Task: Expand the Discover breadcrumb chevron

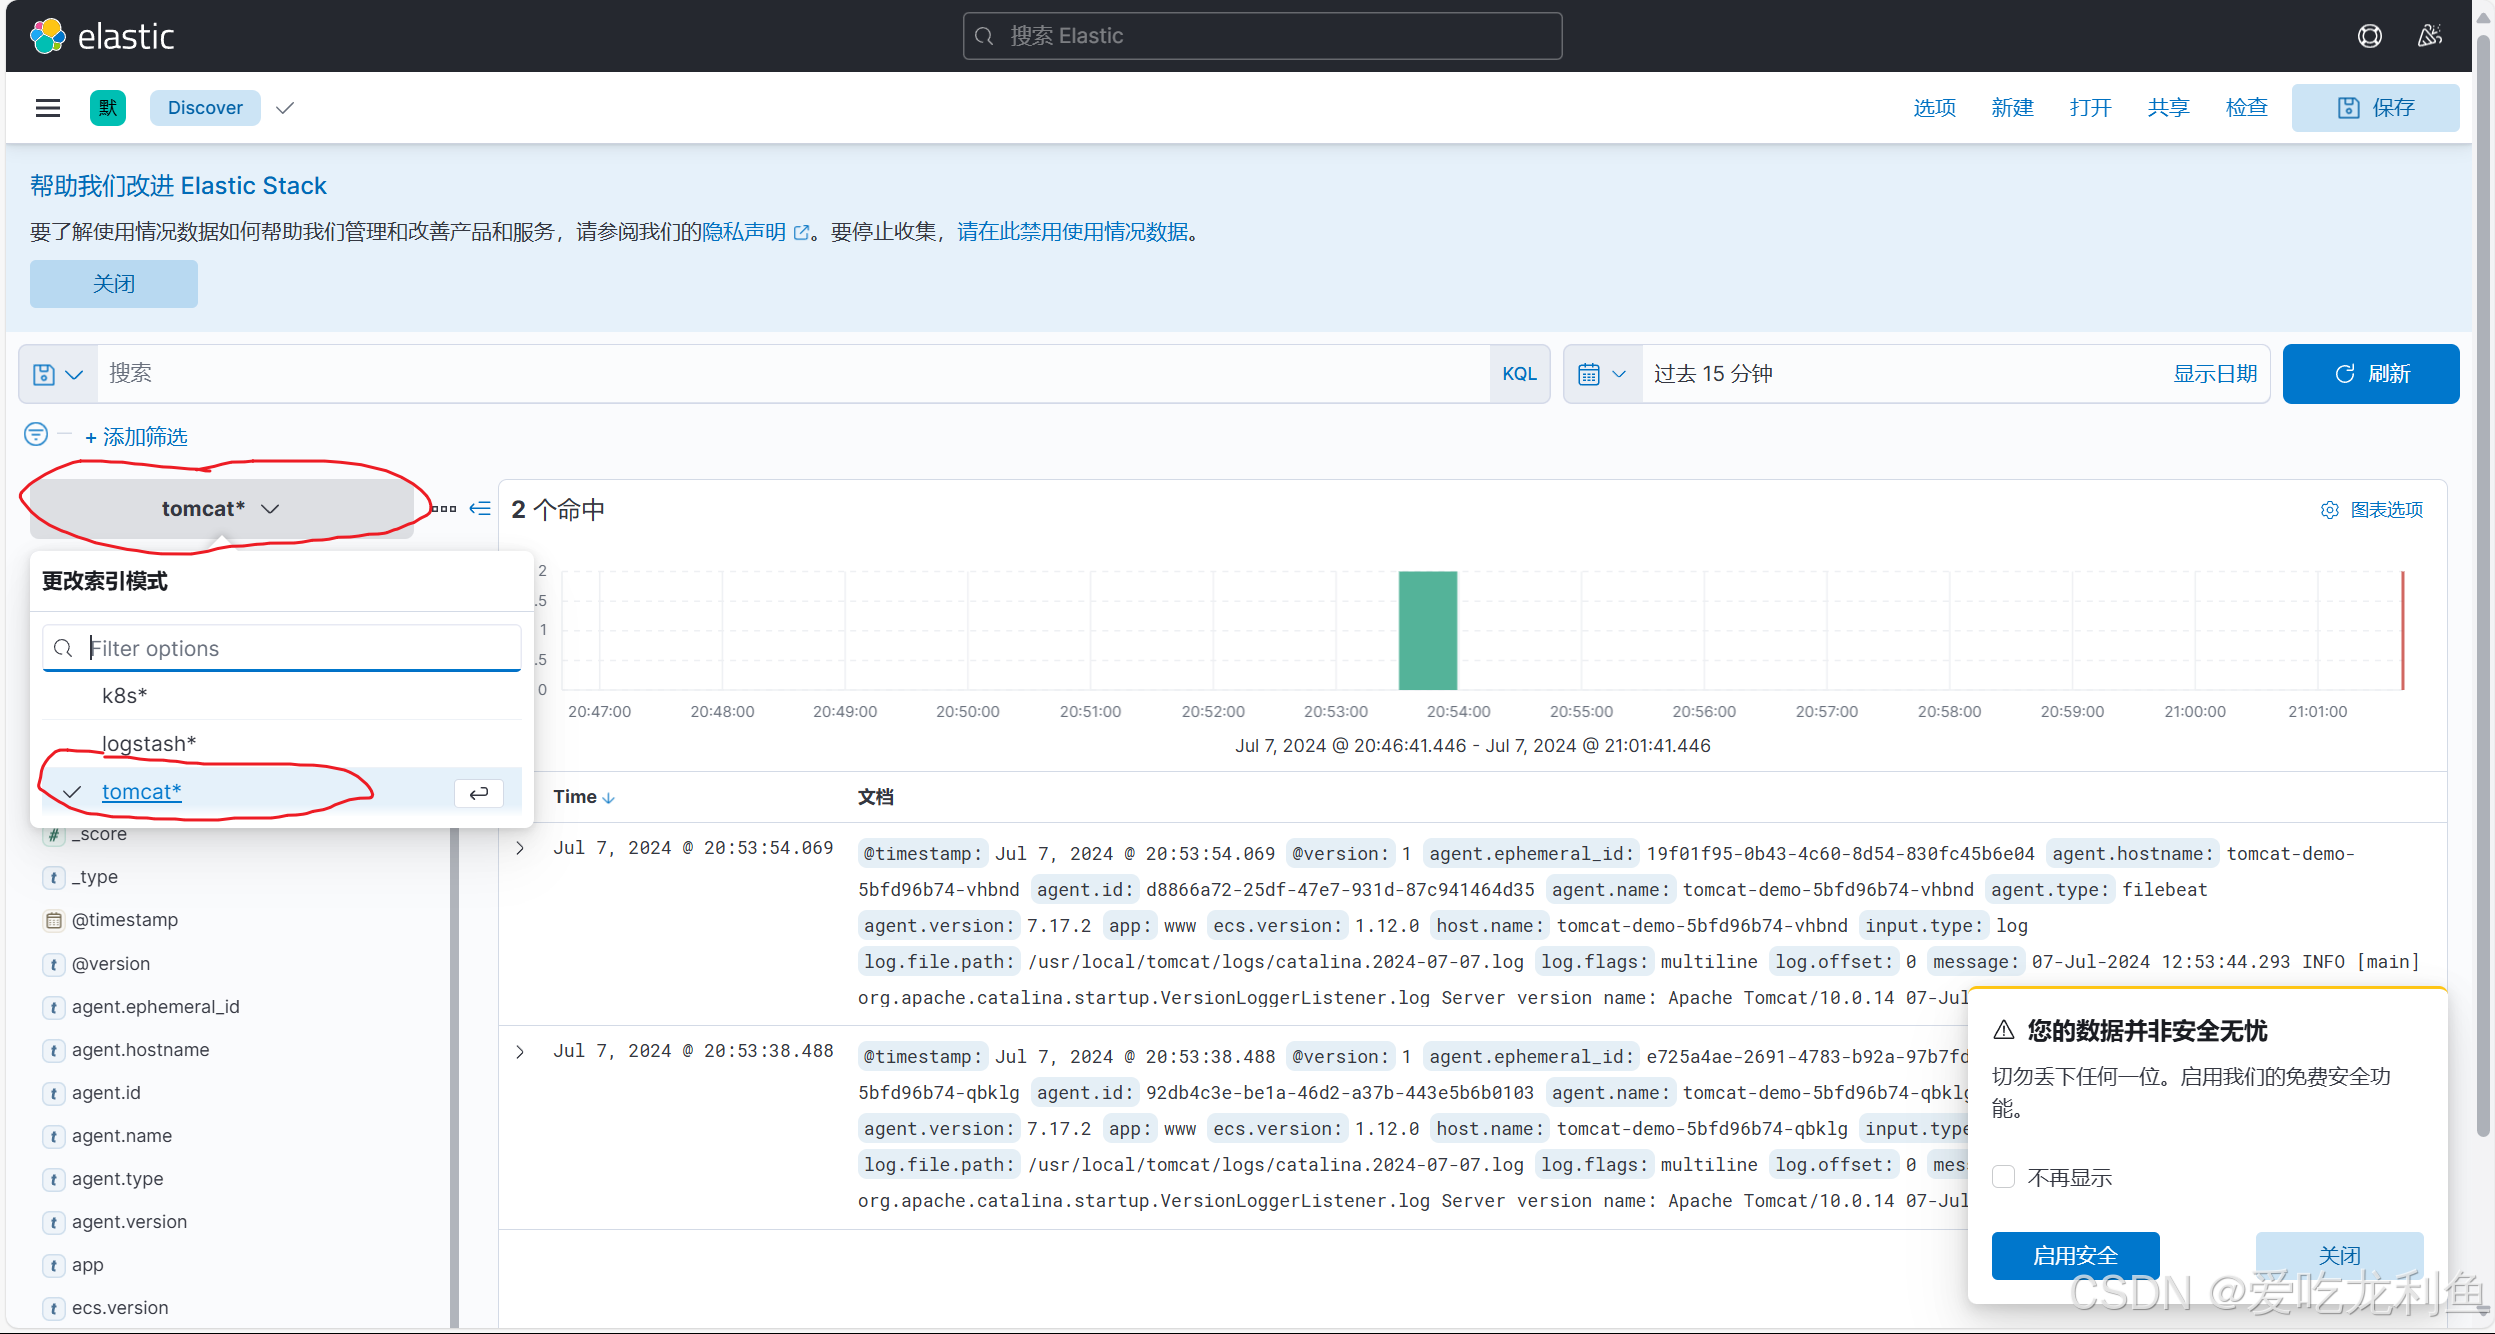Action: coord(285,108)
